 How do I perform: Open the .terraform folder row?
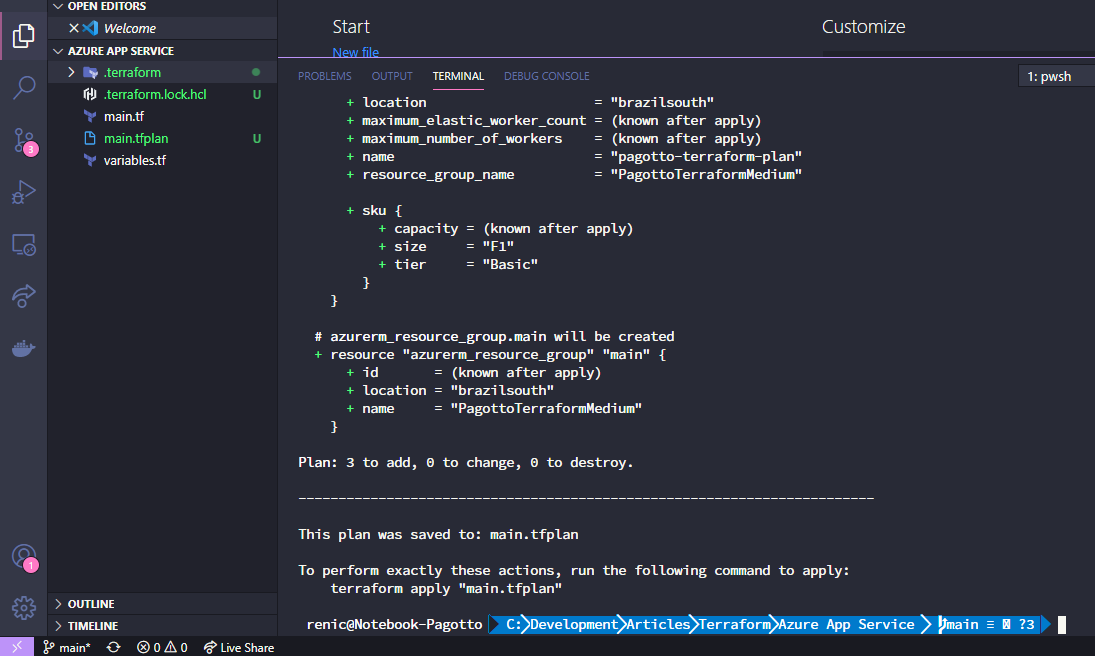pos(162,72)
